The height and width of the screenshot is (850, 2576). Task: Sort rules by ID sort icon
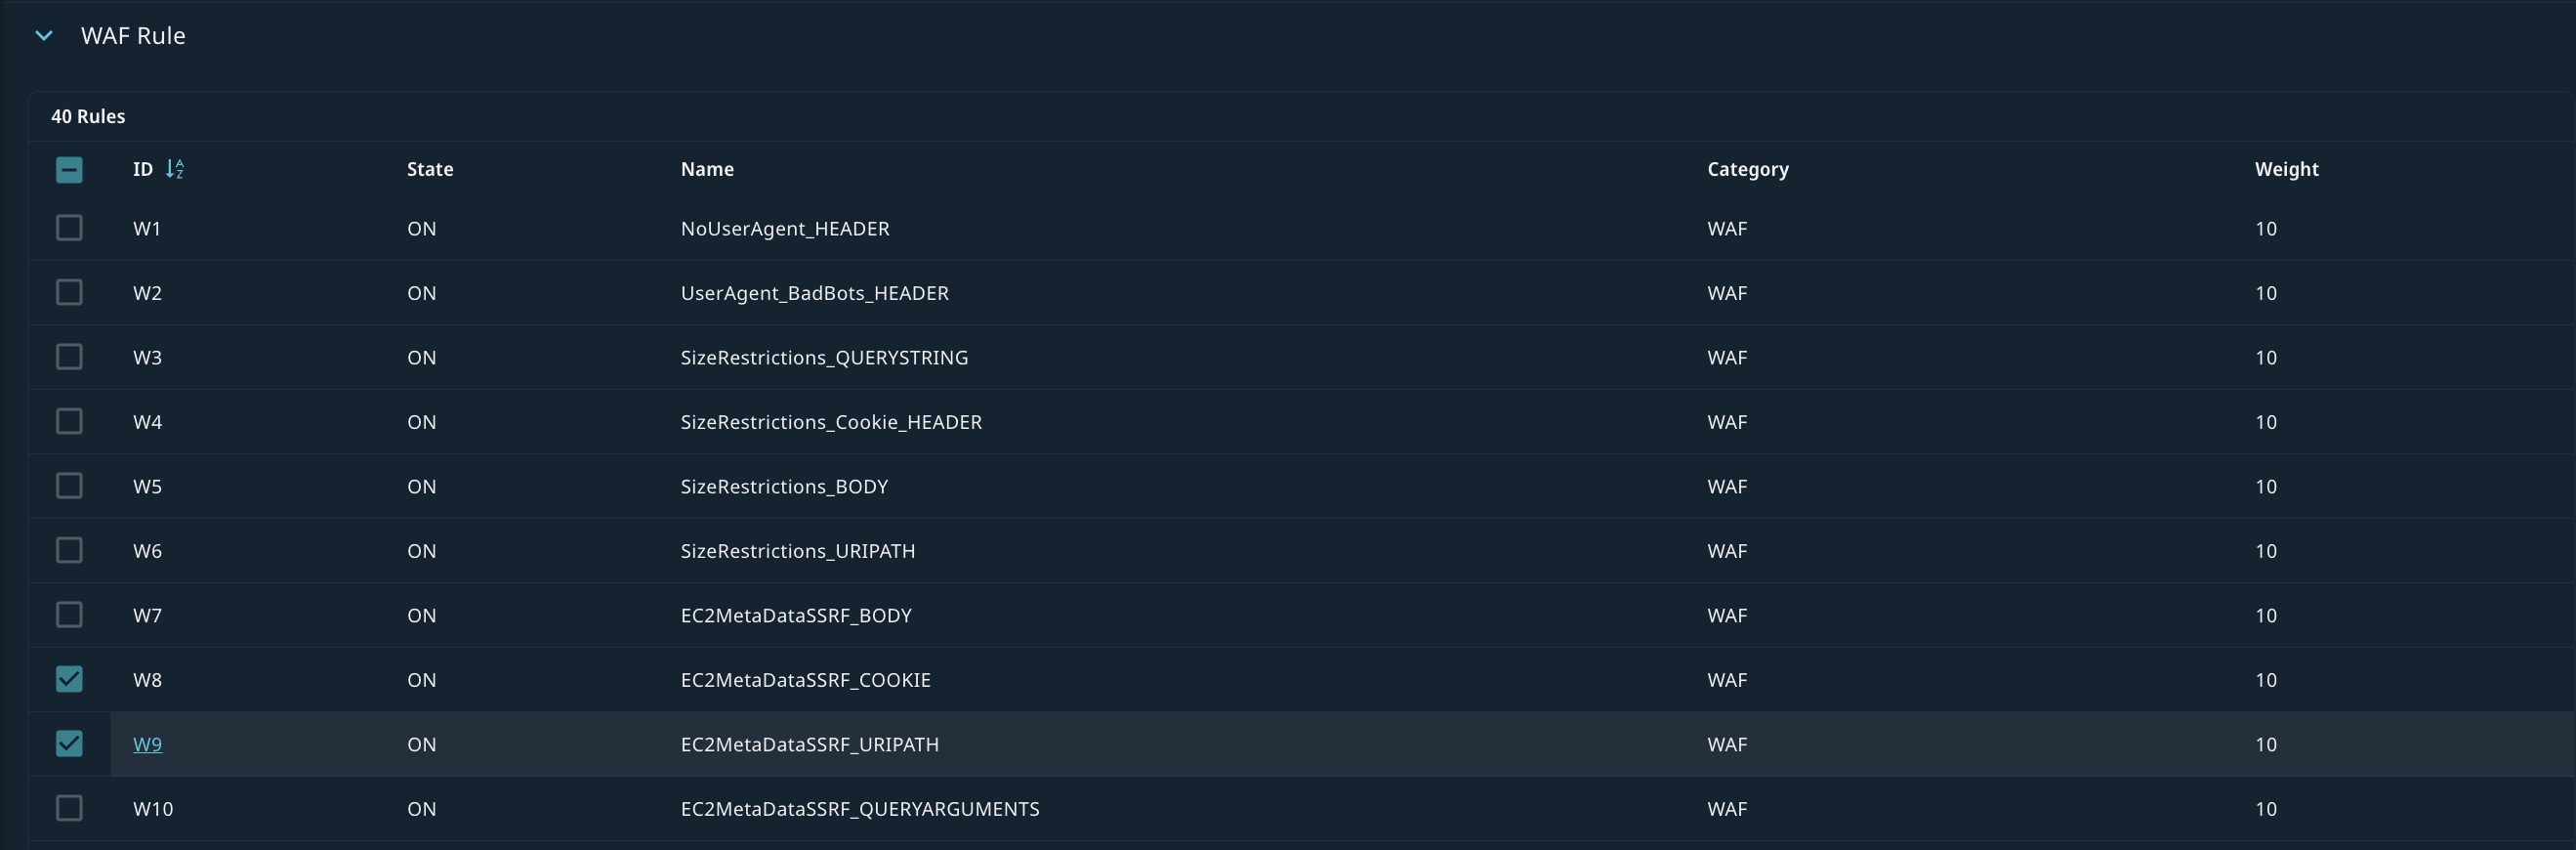(x=175, y=169)
